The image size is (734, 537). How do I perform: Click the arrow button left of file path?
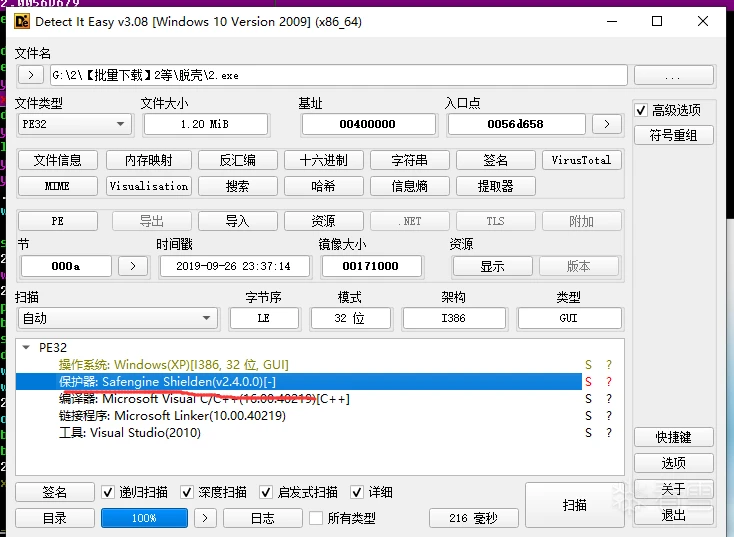coord(31,75)
